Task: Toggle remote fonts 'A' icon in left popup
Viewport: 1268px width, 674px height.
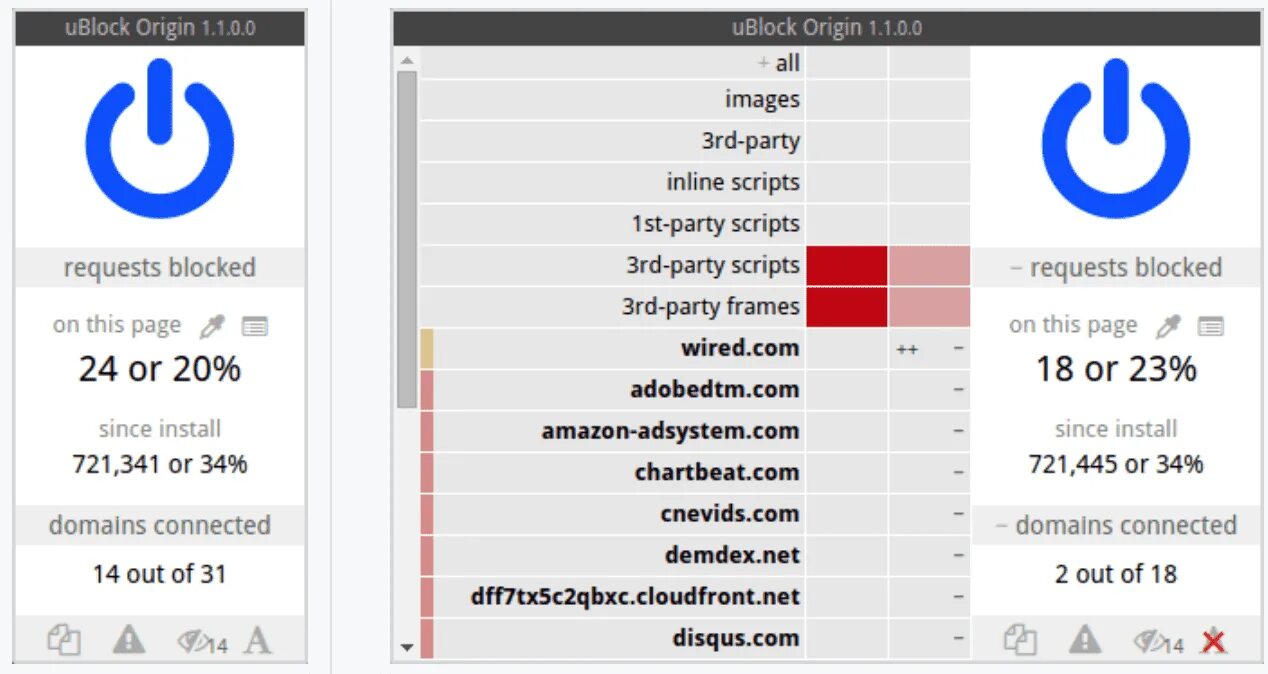Action: (x=258, y=640)
